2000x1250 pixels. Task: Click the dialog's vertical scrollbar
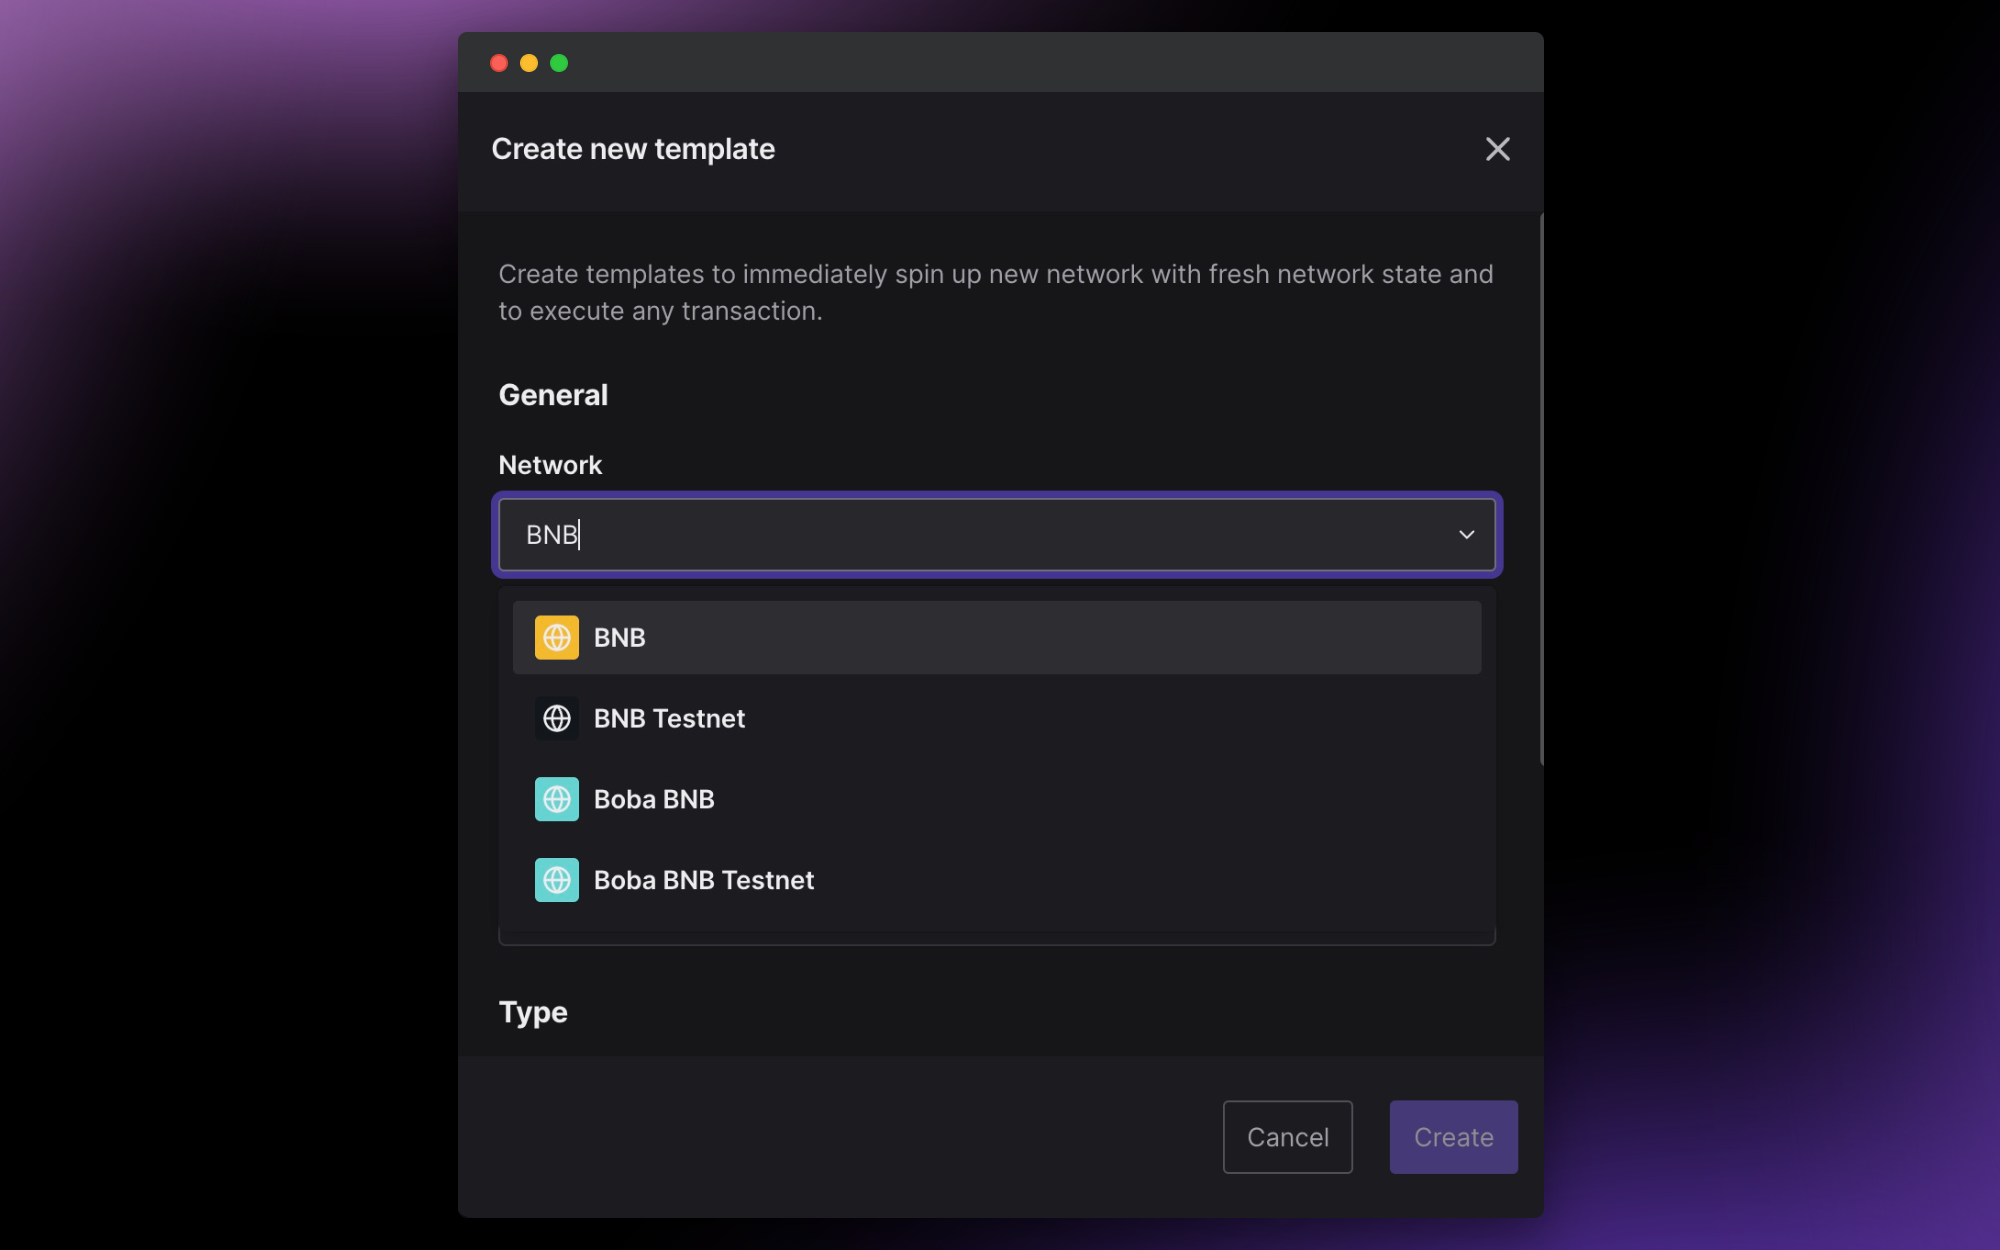coord(1541,490)
